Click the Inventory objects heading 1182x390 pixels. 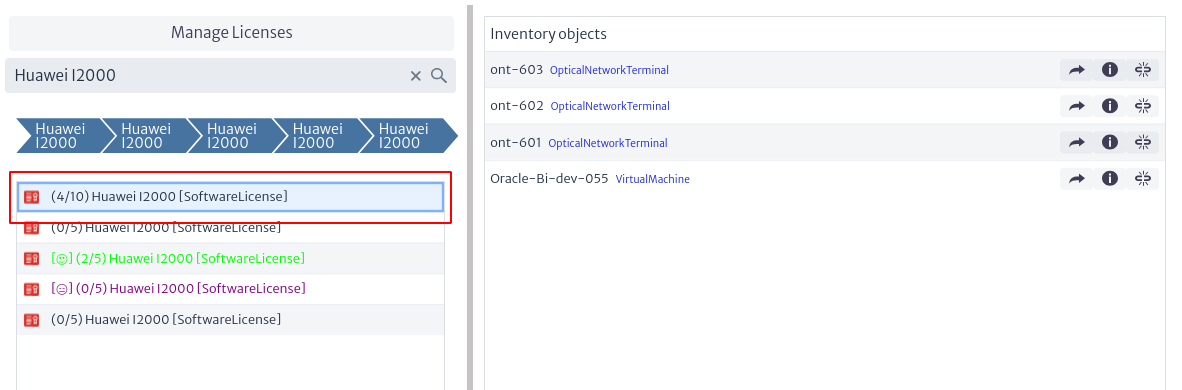click(x=548, y=34)
